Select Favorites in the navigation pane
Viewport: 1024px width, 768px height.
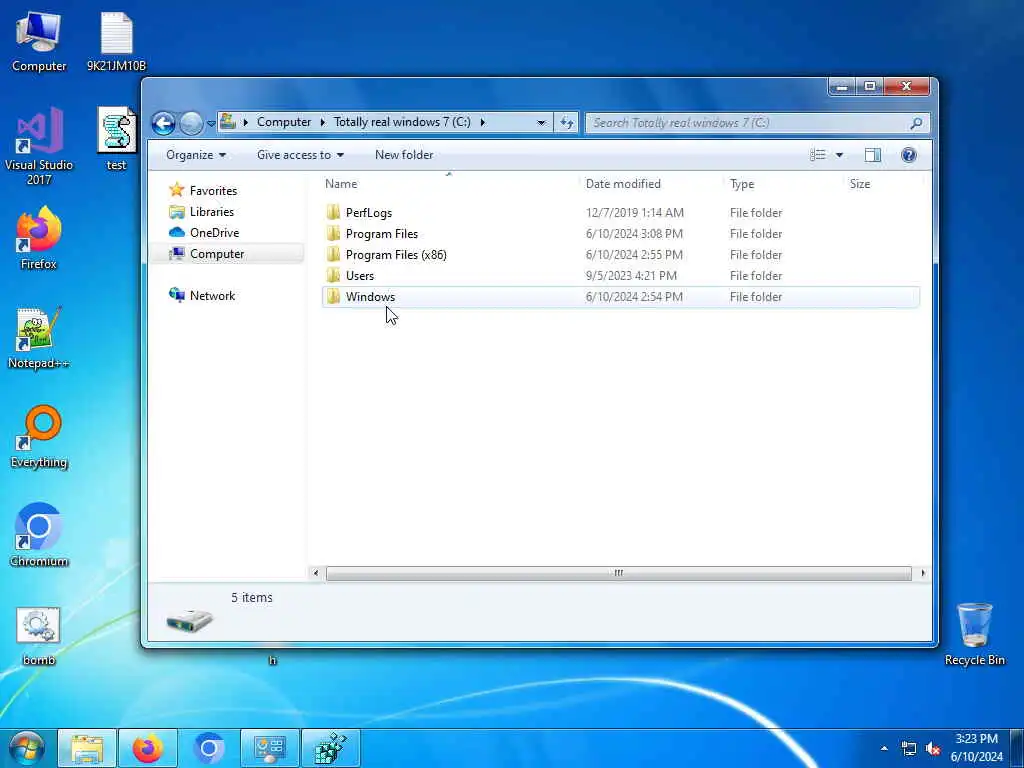pos(213,191)
